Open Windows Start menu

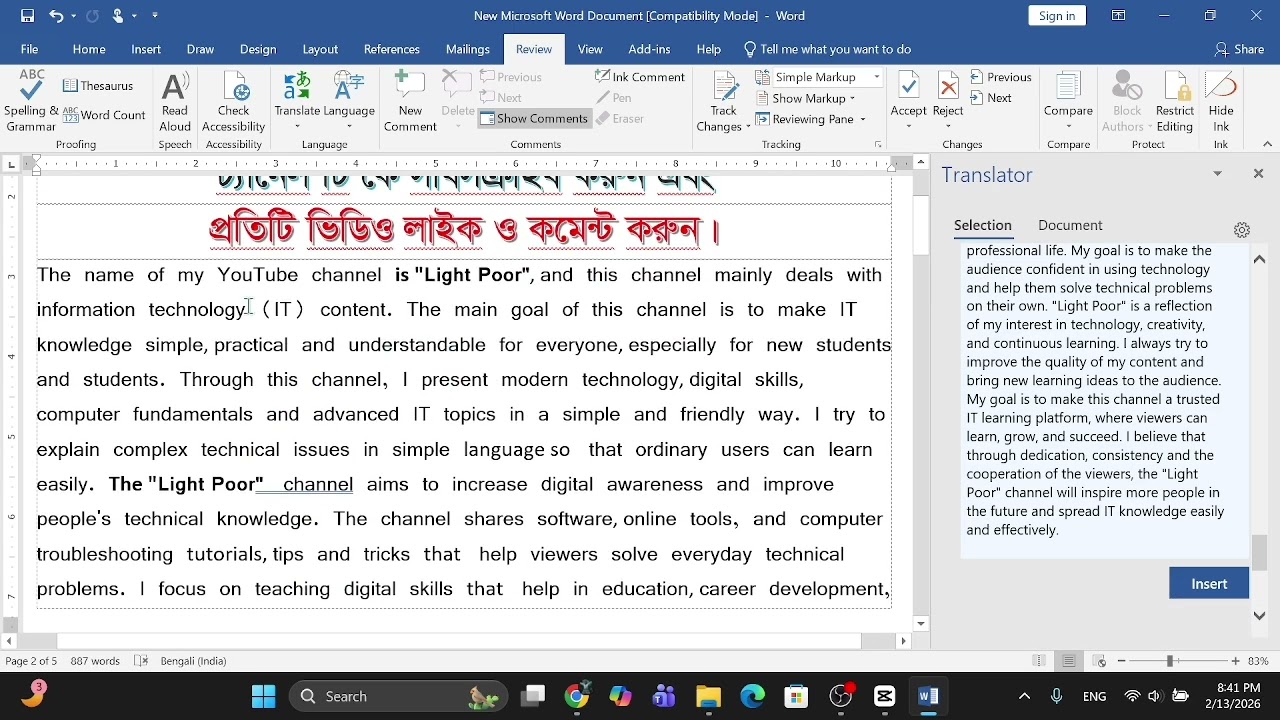click(264, 697)
